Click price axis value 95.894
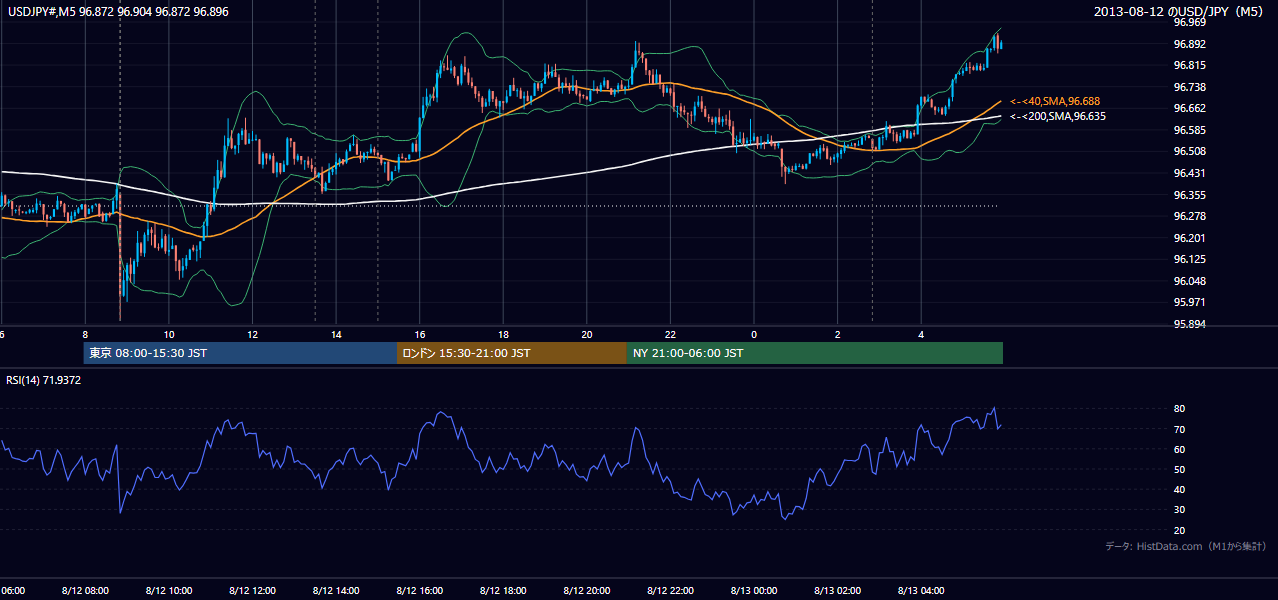This screenshot has width=1278, height=600. click(x=1191, y=324)
